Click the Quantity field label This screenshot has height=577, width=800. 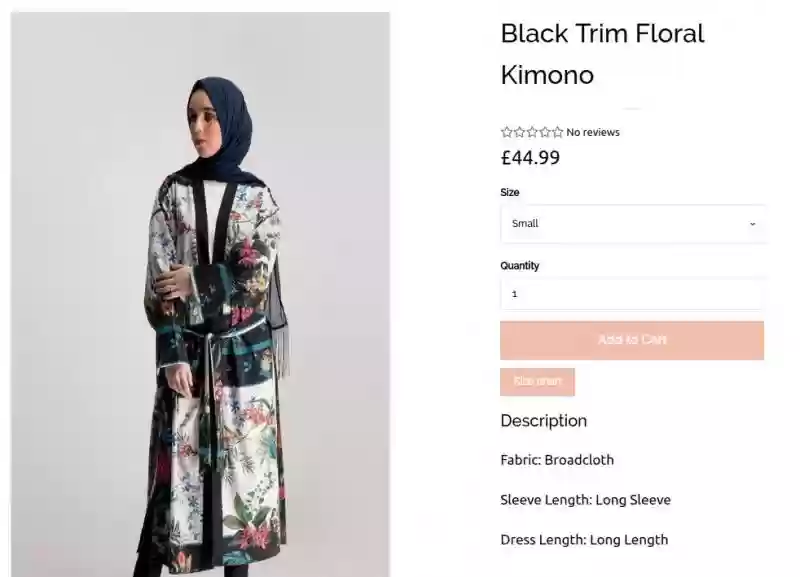click(x=519, y=266)
